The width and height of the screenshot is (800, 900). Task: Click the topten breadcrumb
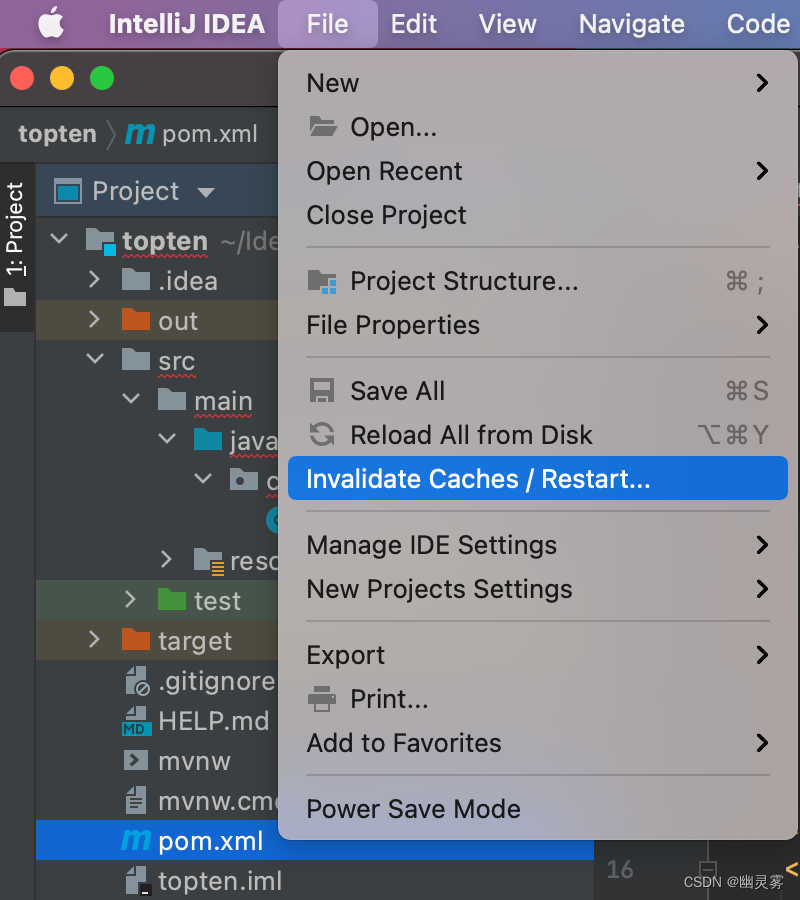click(57, 134)
